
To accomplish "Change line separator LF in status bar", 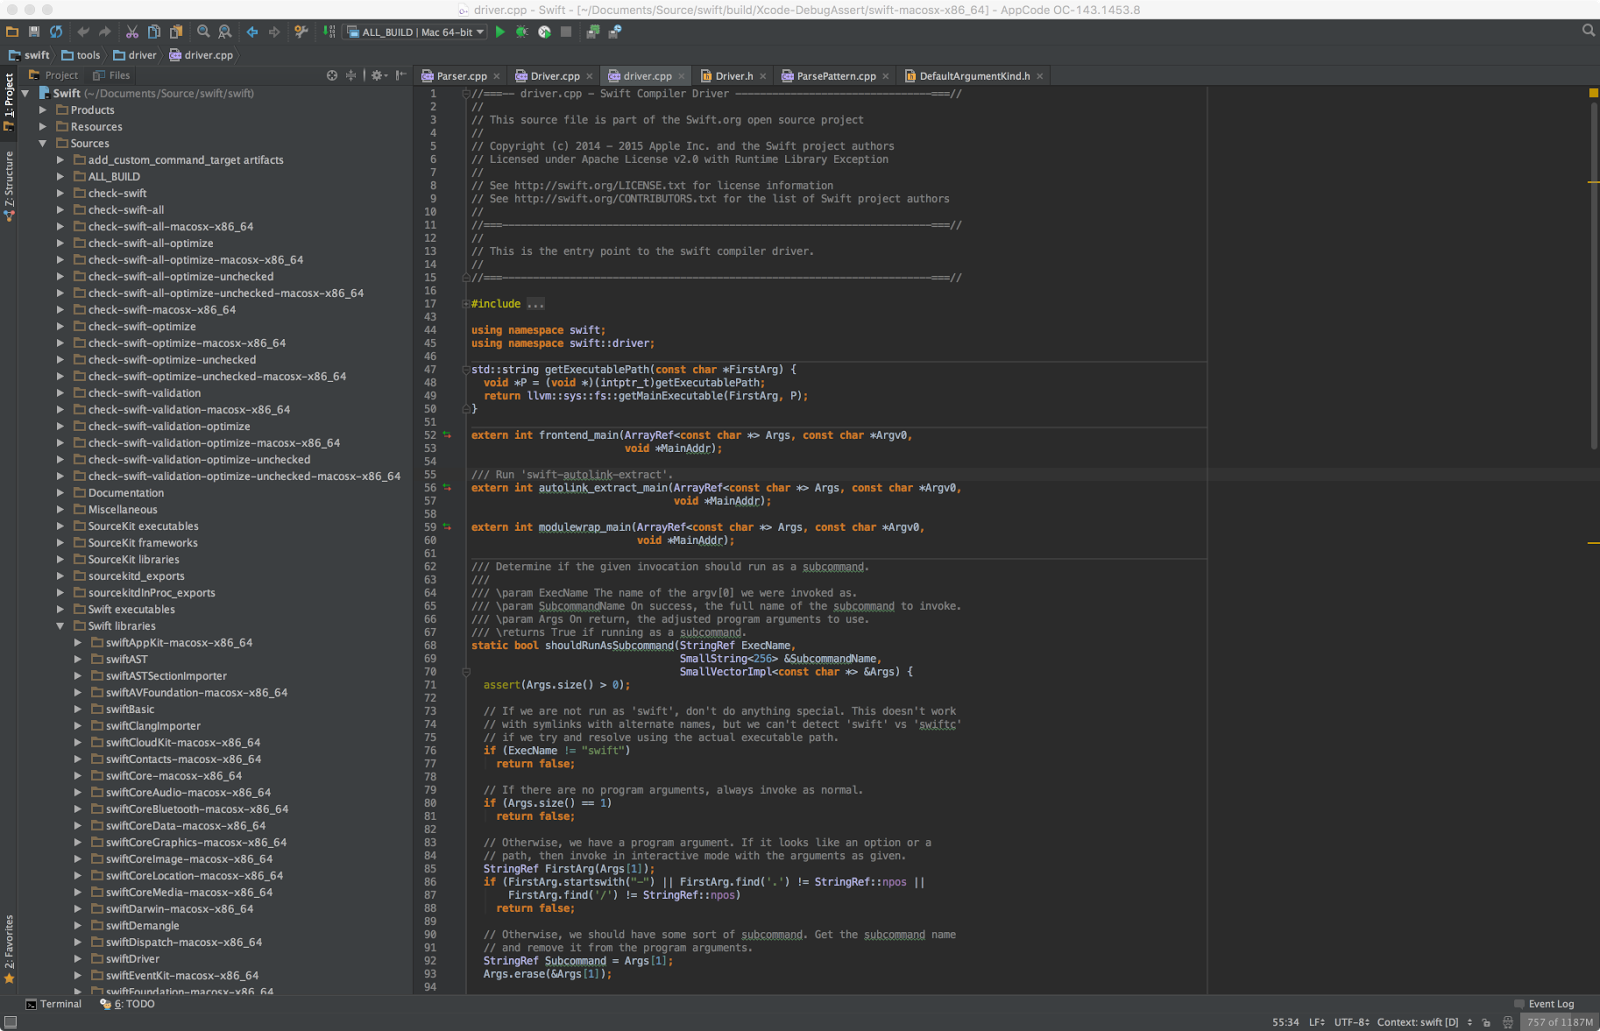I will (1317, 1022).
